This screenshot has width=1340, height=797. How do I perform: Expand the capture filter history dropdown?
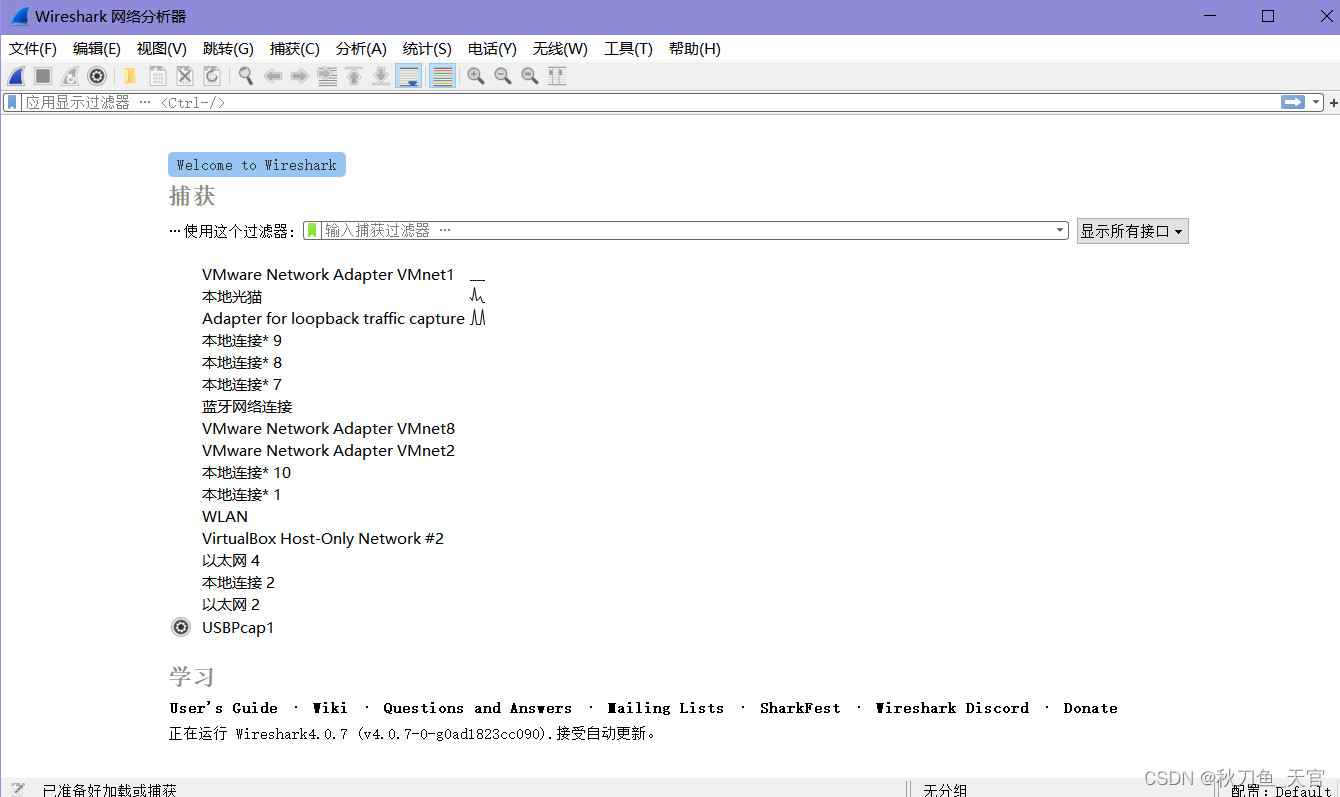[x=1061, y=230]
